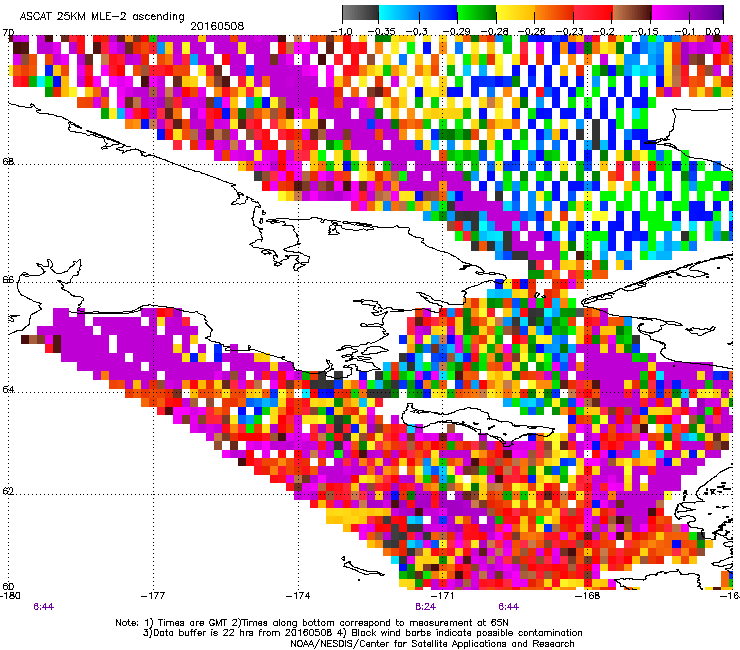740x650 pixels.
Task: Click the 8:24 swath time label
Action: [x=425, y=607]
